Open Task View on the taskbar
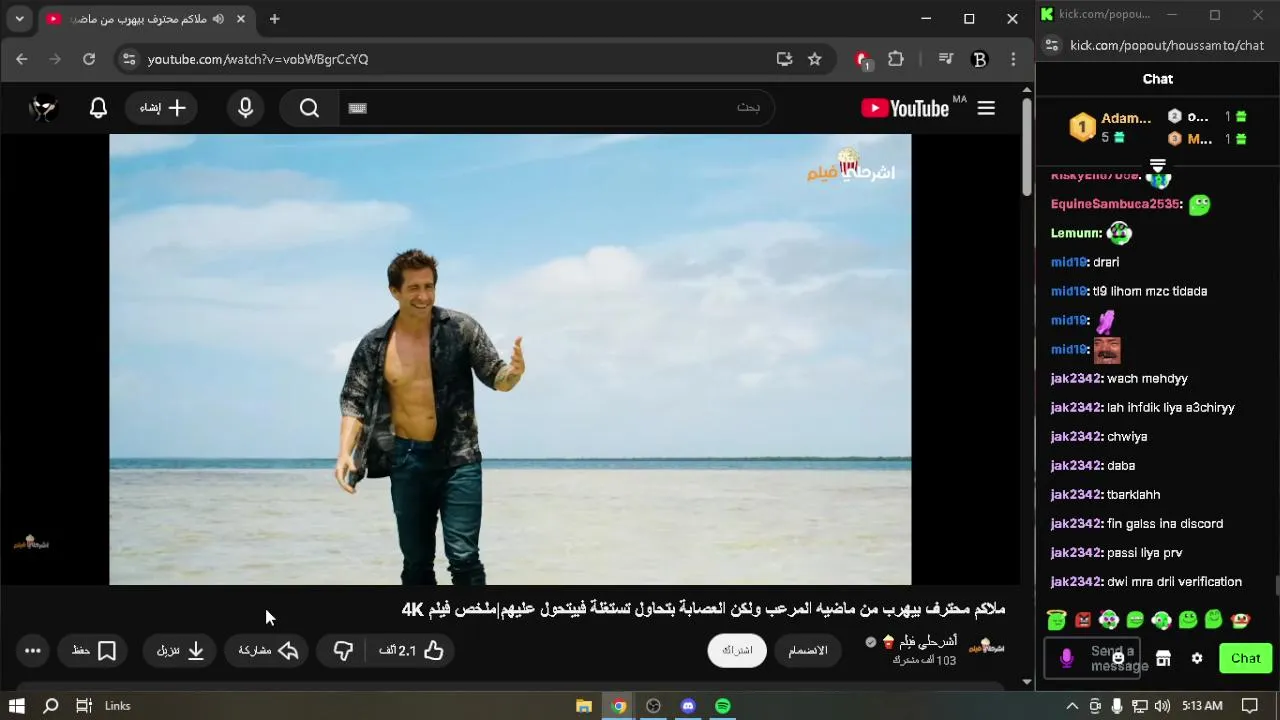The height and width of the screenshot is (720, 1280). (x=84, y=706)
